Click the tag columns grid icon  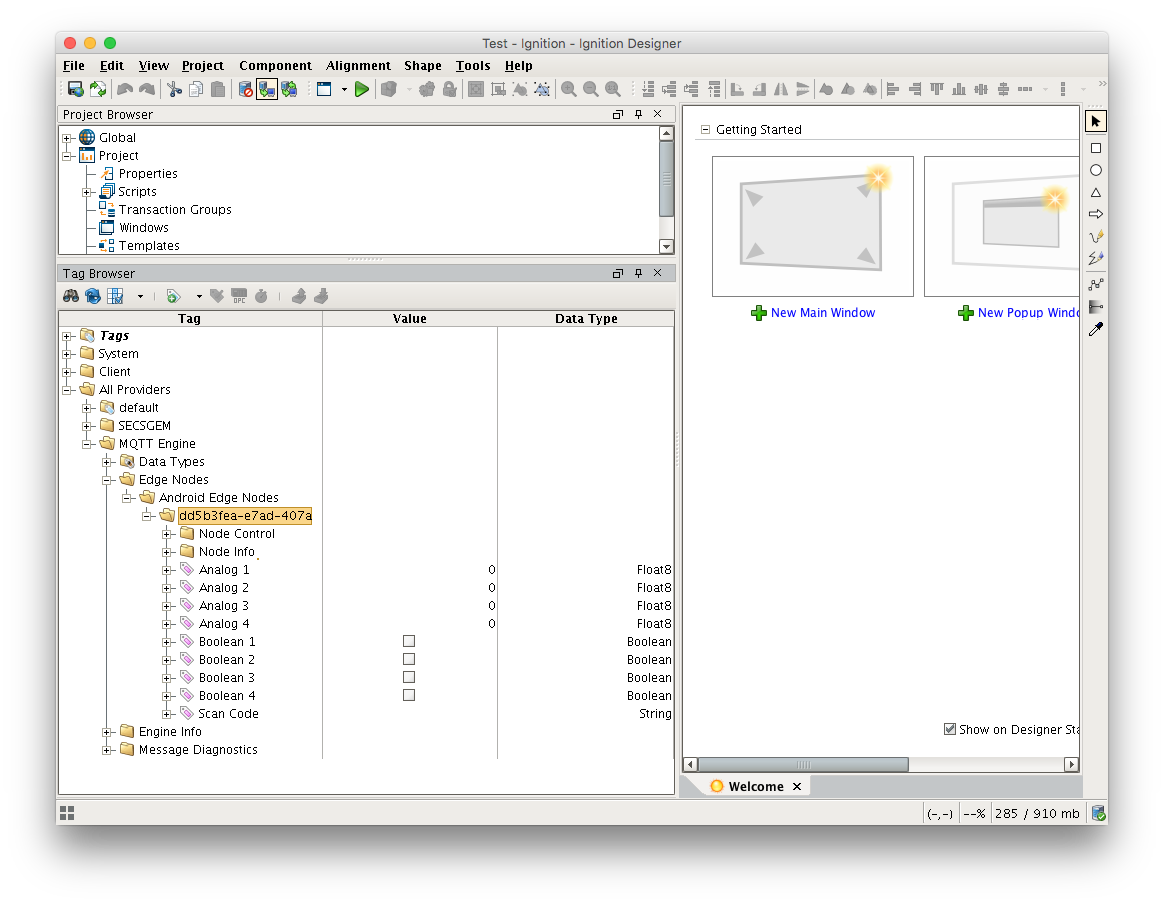pyautogui.click(x=115, y=296)
